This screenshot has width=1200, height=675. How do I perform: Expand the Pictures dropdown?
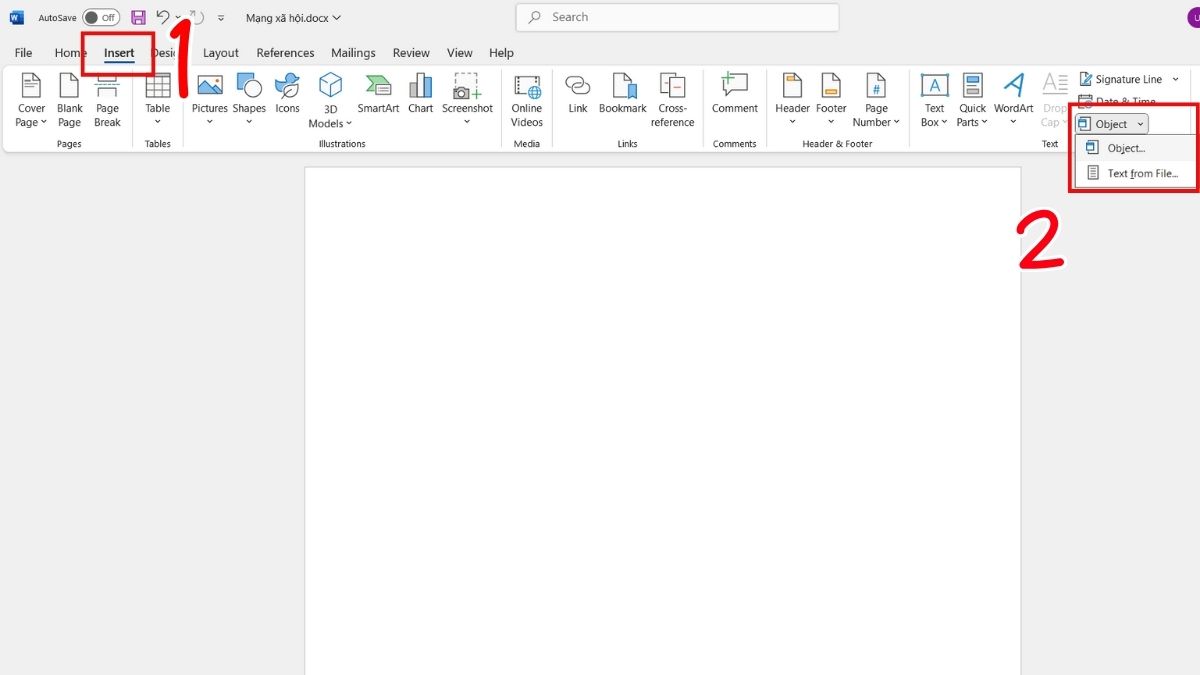click(210, 122)
